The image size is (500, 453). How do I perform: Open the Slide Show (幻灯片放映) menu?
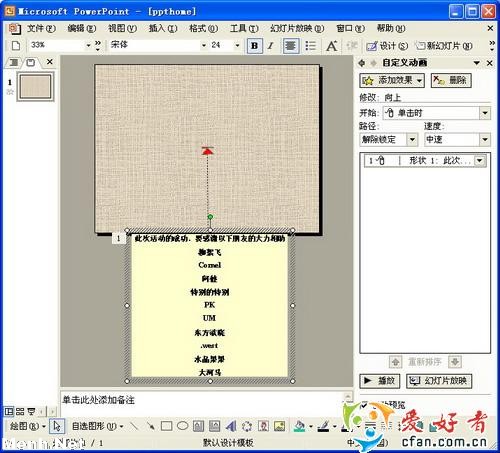(297, 29)
